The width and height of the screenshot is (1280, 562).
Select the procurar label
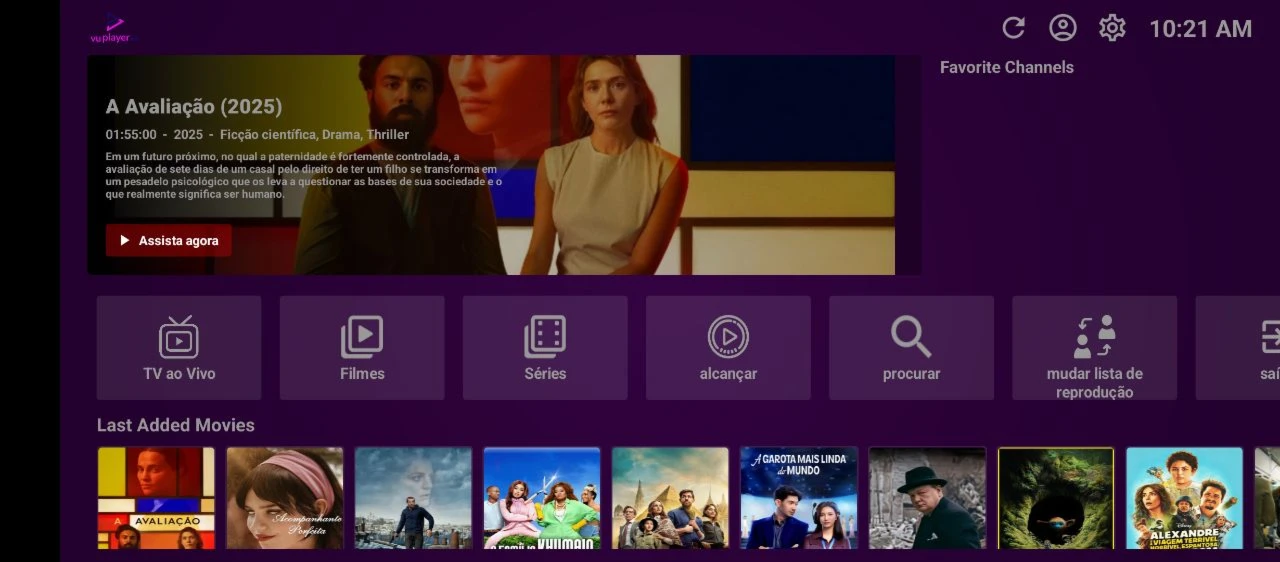pyautogui.click(x=911, y=374)
